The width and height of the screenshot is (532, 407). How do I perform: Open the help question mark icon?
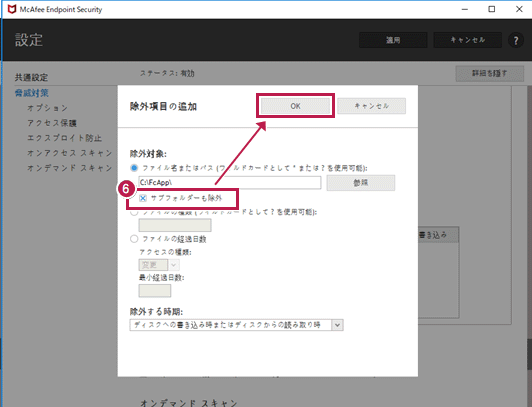pyautogui.click(x=516, y=40)
